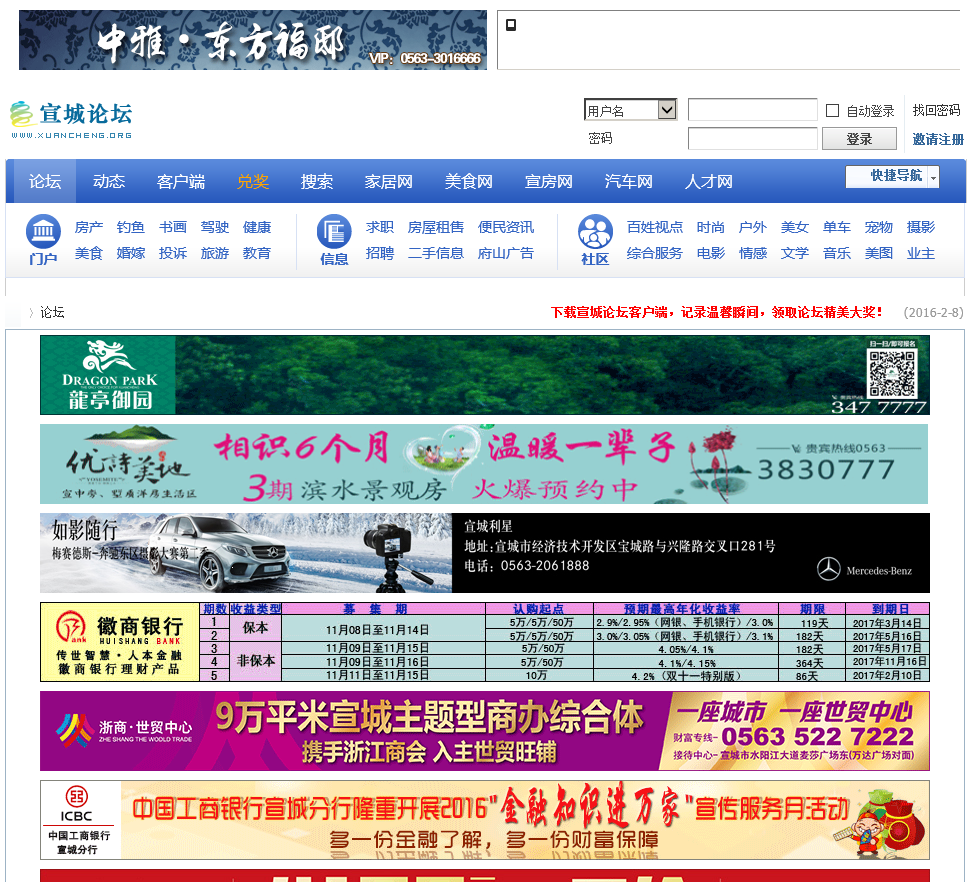Open the 府山广告 link
Image resolution: width=970 pixels, height=882 pixels.
tap(506, 253)
